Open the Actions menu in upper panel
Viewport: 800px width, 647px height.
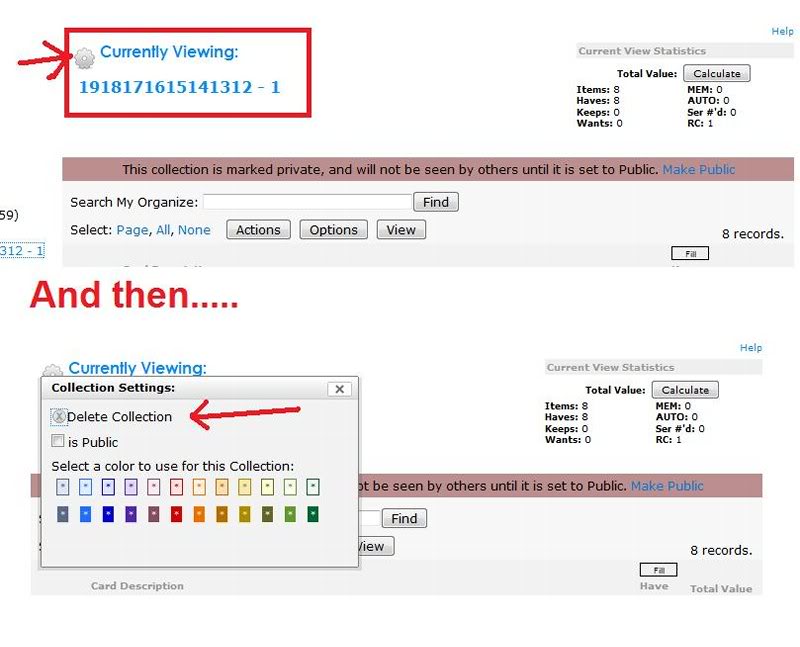coord(258,230)
